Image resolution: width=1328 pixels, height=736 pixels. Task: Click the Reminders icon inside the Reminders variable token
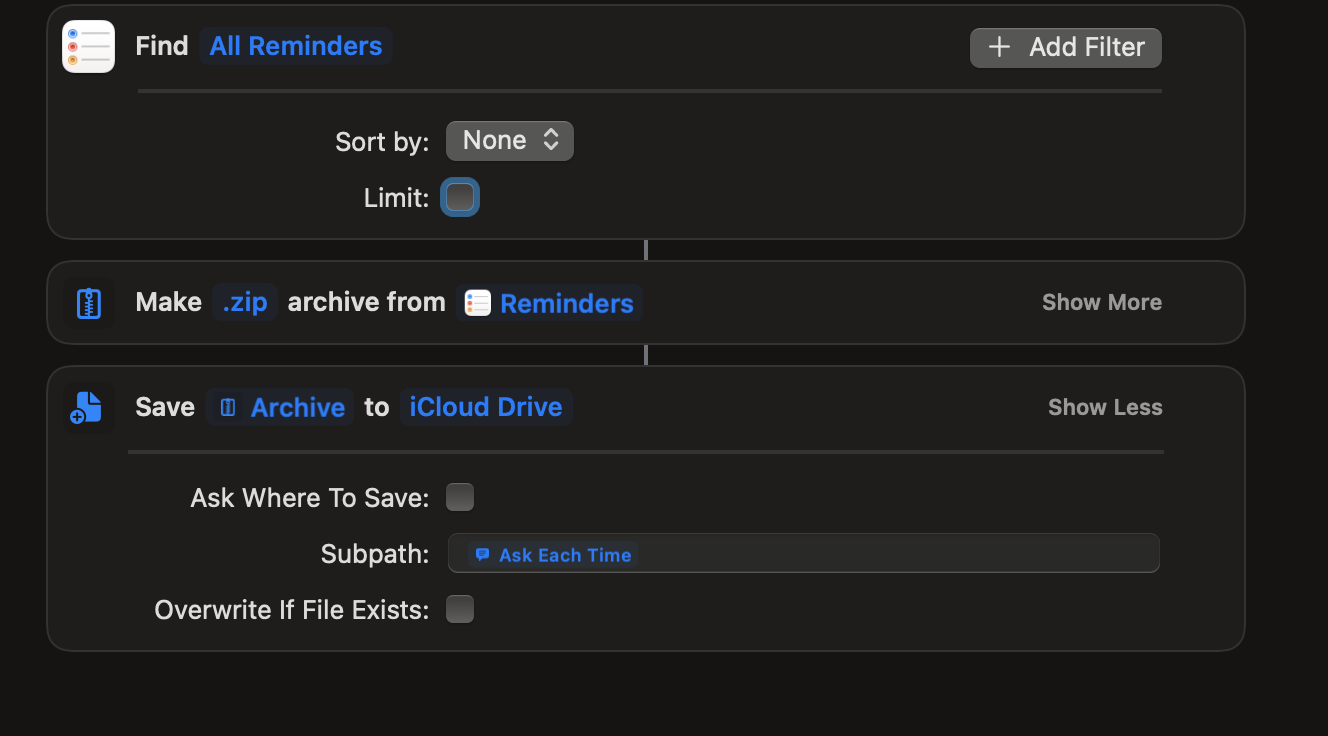pos(477,302)
